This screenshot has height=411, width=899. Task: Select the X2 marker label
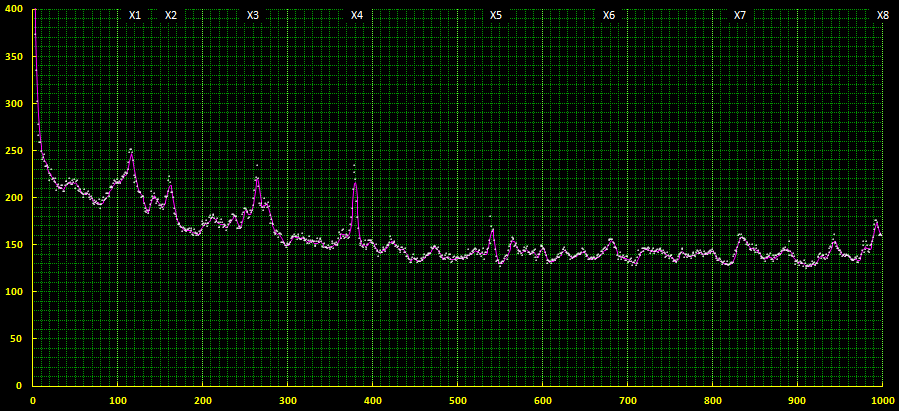tap(171, 16)
